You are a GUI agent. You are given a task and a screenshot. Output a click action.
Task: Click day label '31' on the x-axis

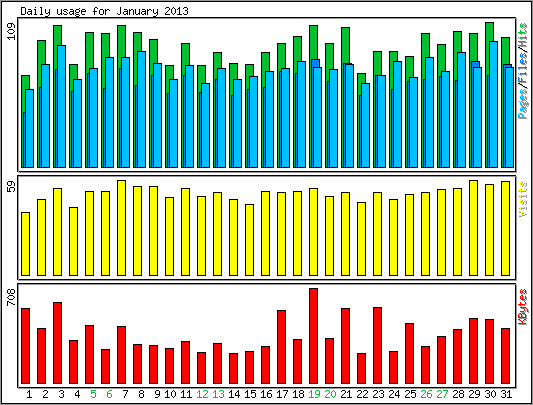coord(506,394)
